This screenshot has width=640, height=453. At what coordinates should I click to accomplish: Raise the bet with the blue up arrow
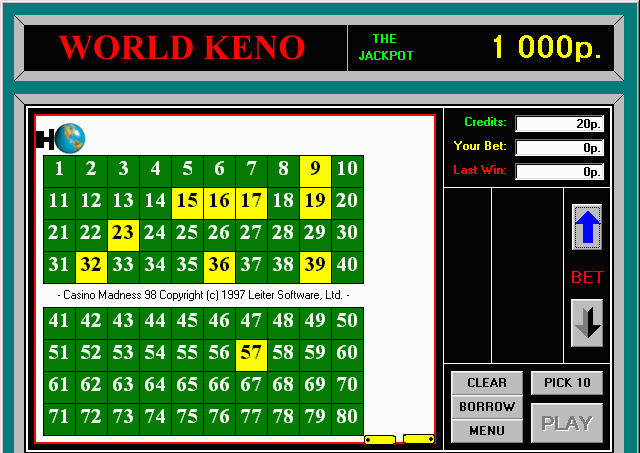(587, 227)
